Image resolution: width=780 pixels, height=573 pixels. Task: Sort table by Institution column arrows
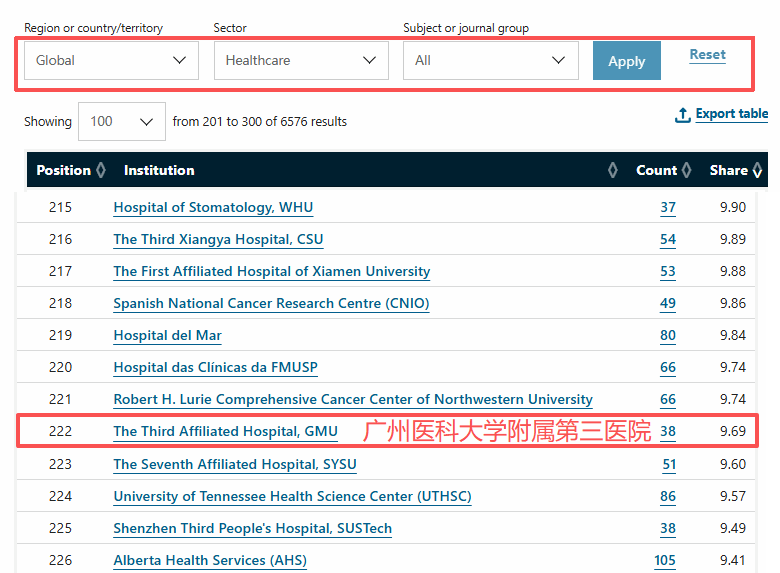612,170
